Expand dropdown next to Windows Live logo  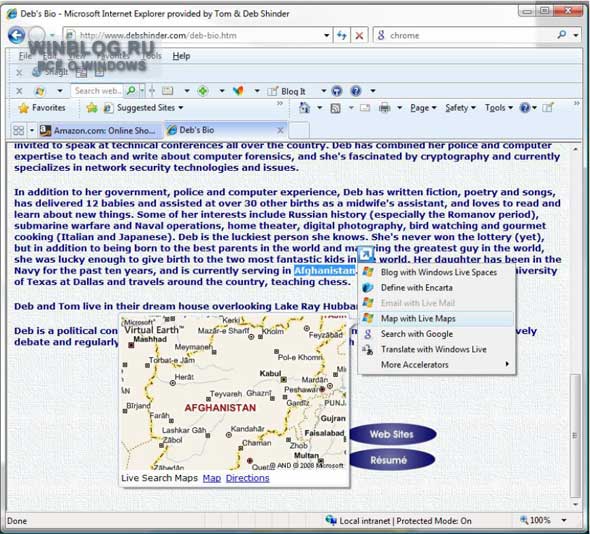[60, 91]
